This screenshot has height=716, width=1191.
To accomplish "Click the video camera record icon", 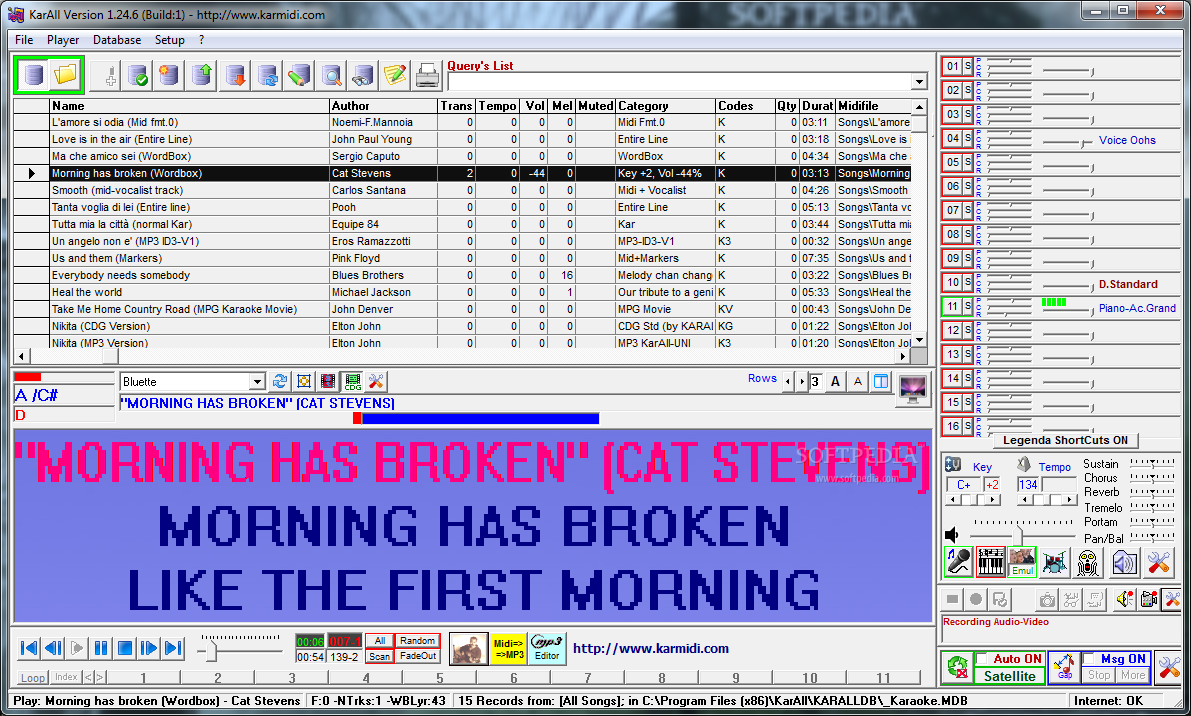I will (1148, 600).
